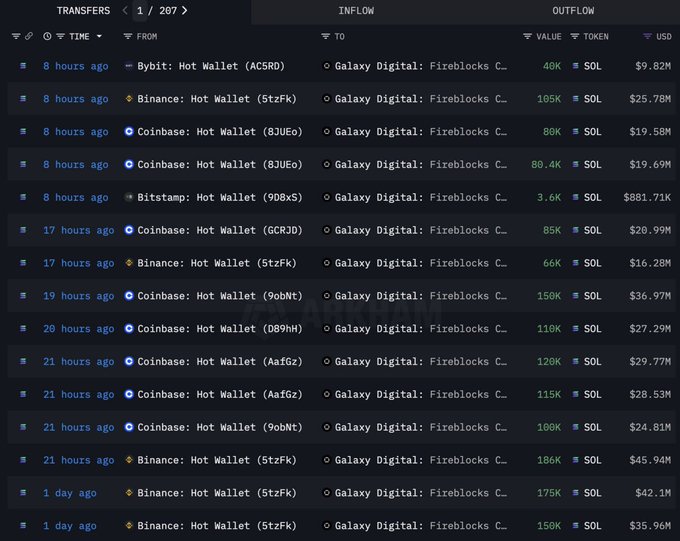This screenshot has width=680, height=541.
Task: Click the clock icon beside TIME header
Action: 47,36
